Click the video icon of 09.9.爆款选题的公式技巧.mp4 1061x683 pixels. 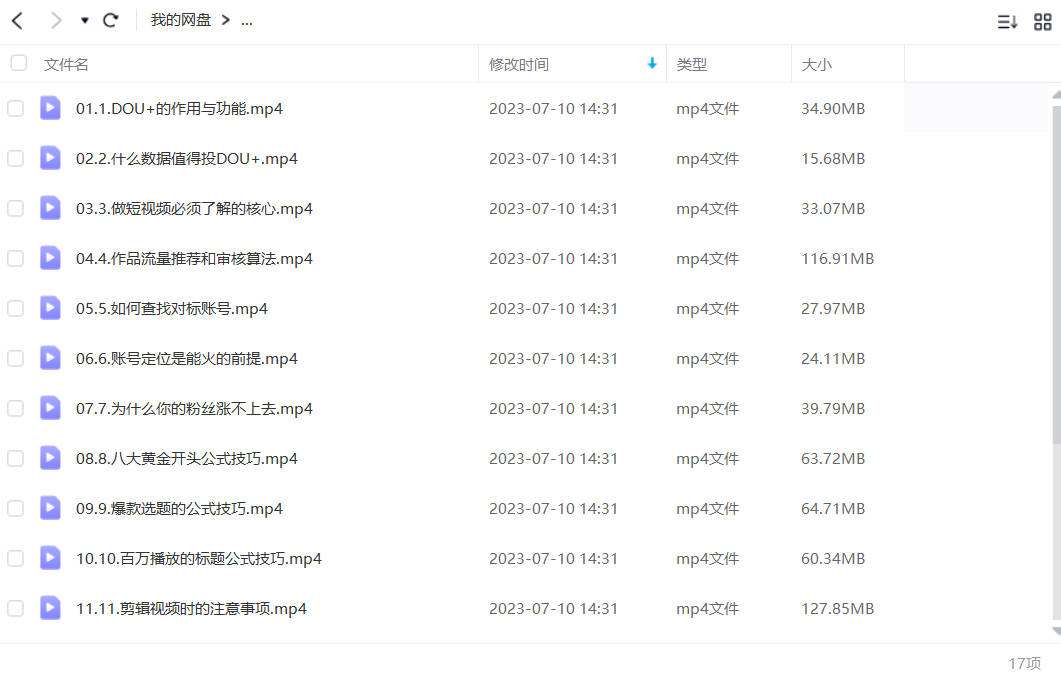click(x=50, y=508)
